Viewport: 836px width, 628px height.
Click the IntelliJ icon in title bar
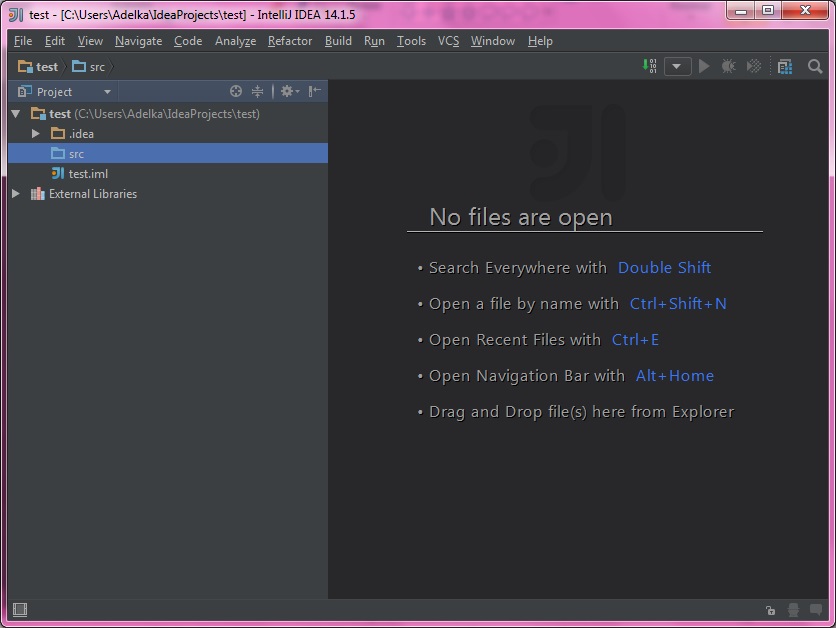pyautogui.click(x=16, y=14)
